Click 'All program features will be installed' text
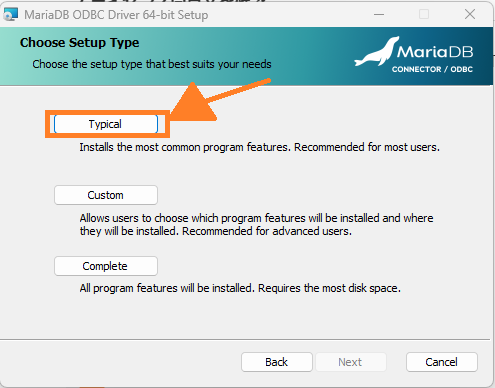Screen dimensions: 495x388 coord(240,288)
